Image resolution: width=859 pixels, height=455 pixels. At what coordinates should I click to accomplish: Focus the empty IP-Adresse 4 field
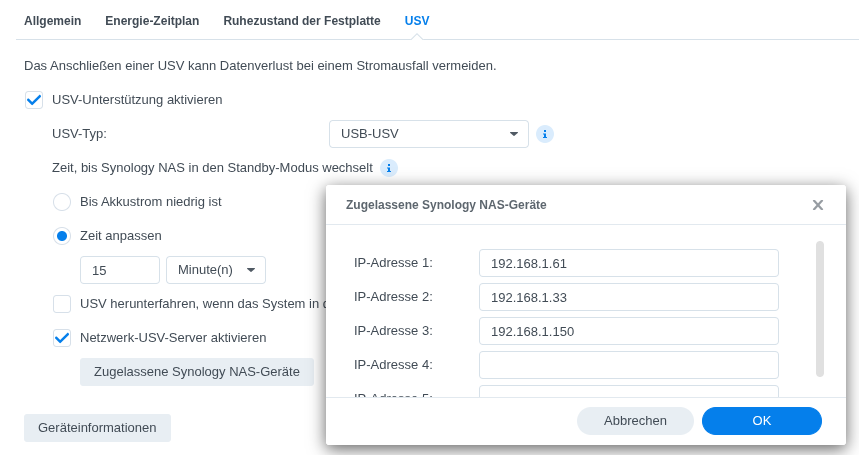[x=629, y=365]
